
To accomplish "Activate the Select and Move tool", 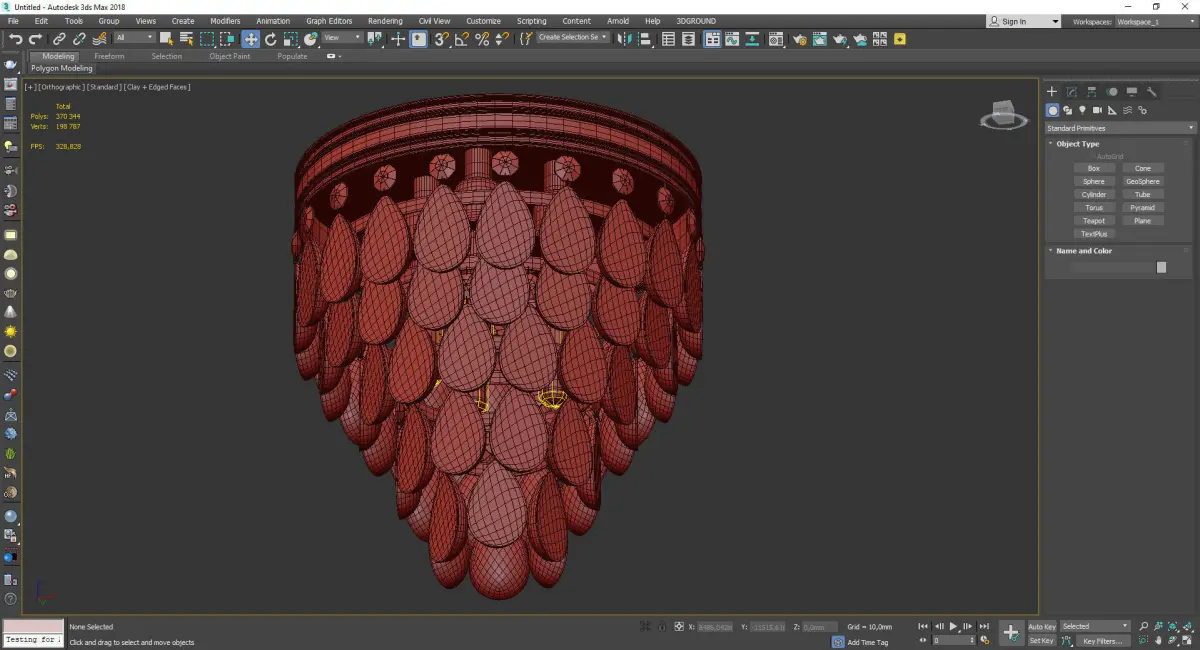I will coord(250,39).
